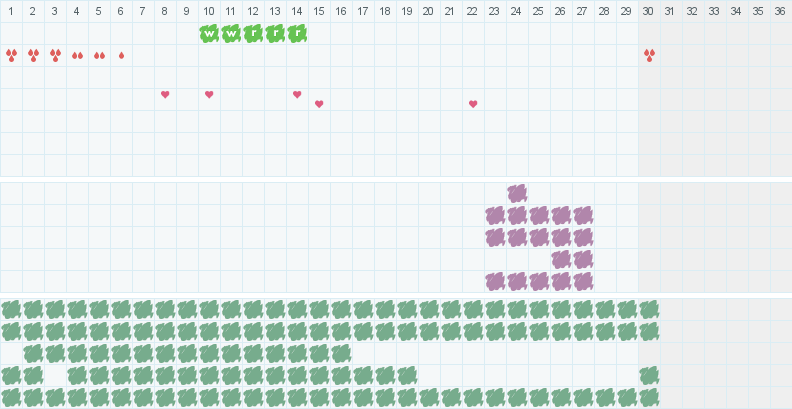Viewport: 792px width, 409px height.
Task: Select the day 30 green mark in the fourth green row
Action: coord(649,375)
